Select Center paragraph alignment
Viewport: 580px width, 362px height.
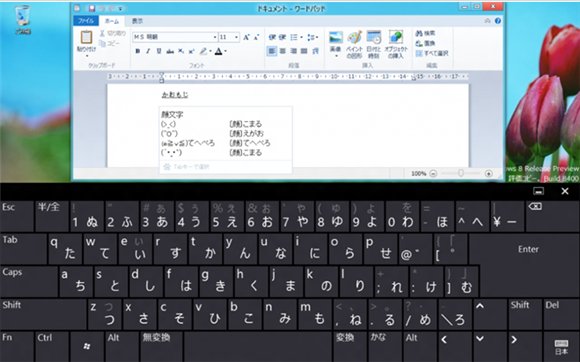pos(283,51)
